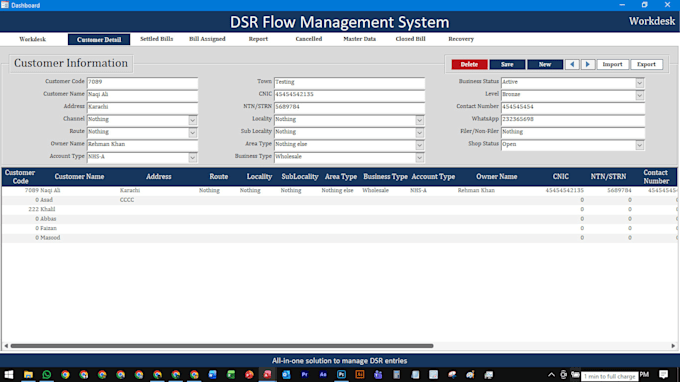This screenshot has height=382, width=680.
Task: Click the Town field showing Testing
Action: tap(350, 82)
